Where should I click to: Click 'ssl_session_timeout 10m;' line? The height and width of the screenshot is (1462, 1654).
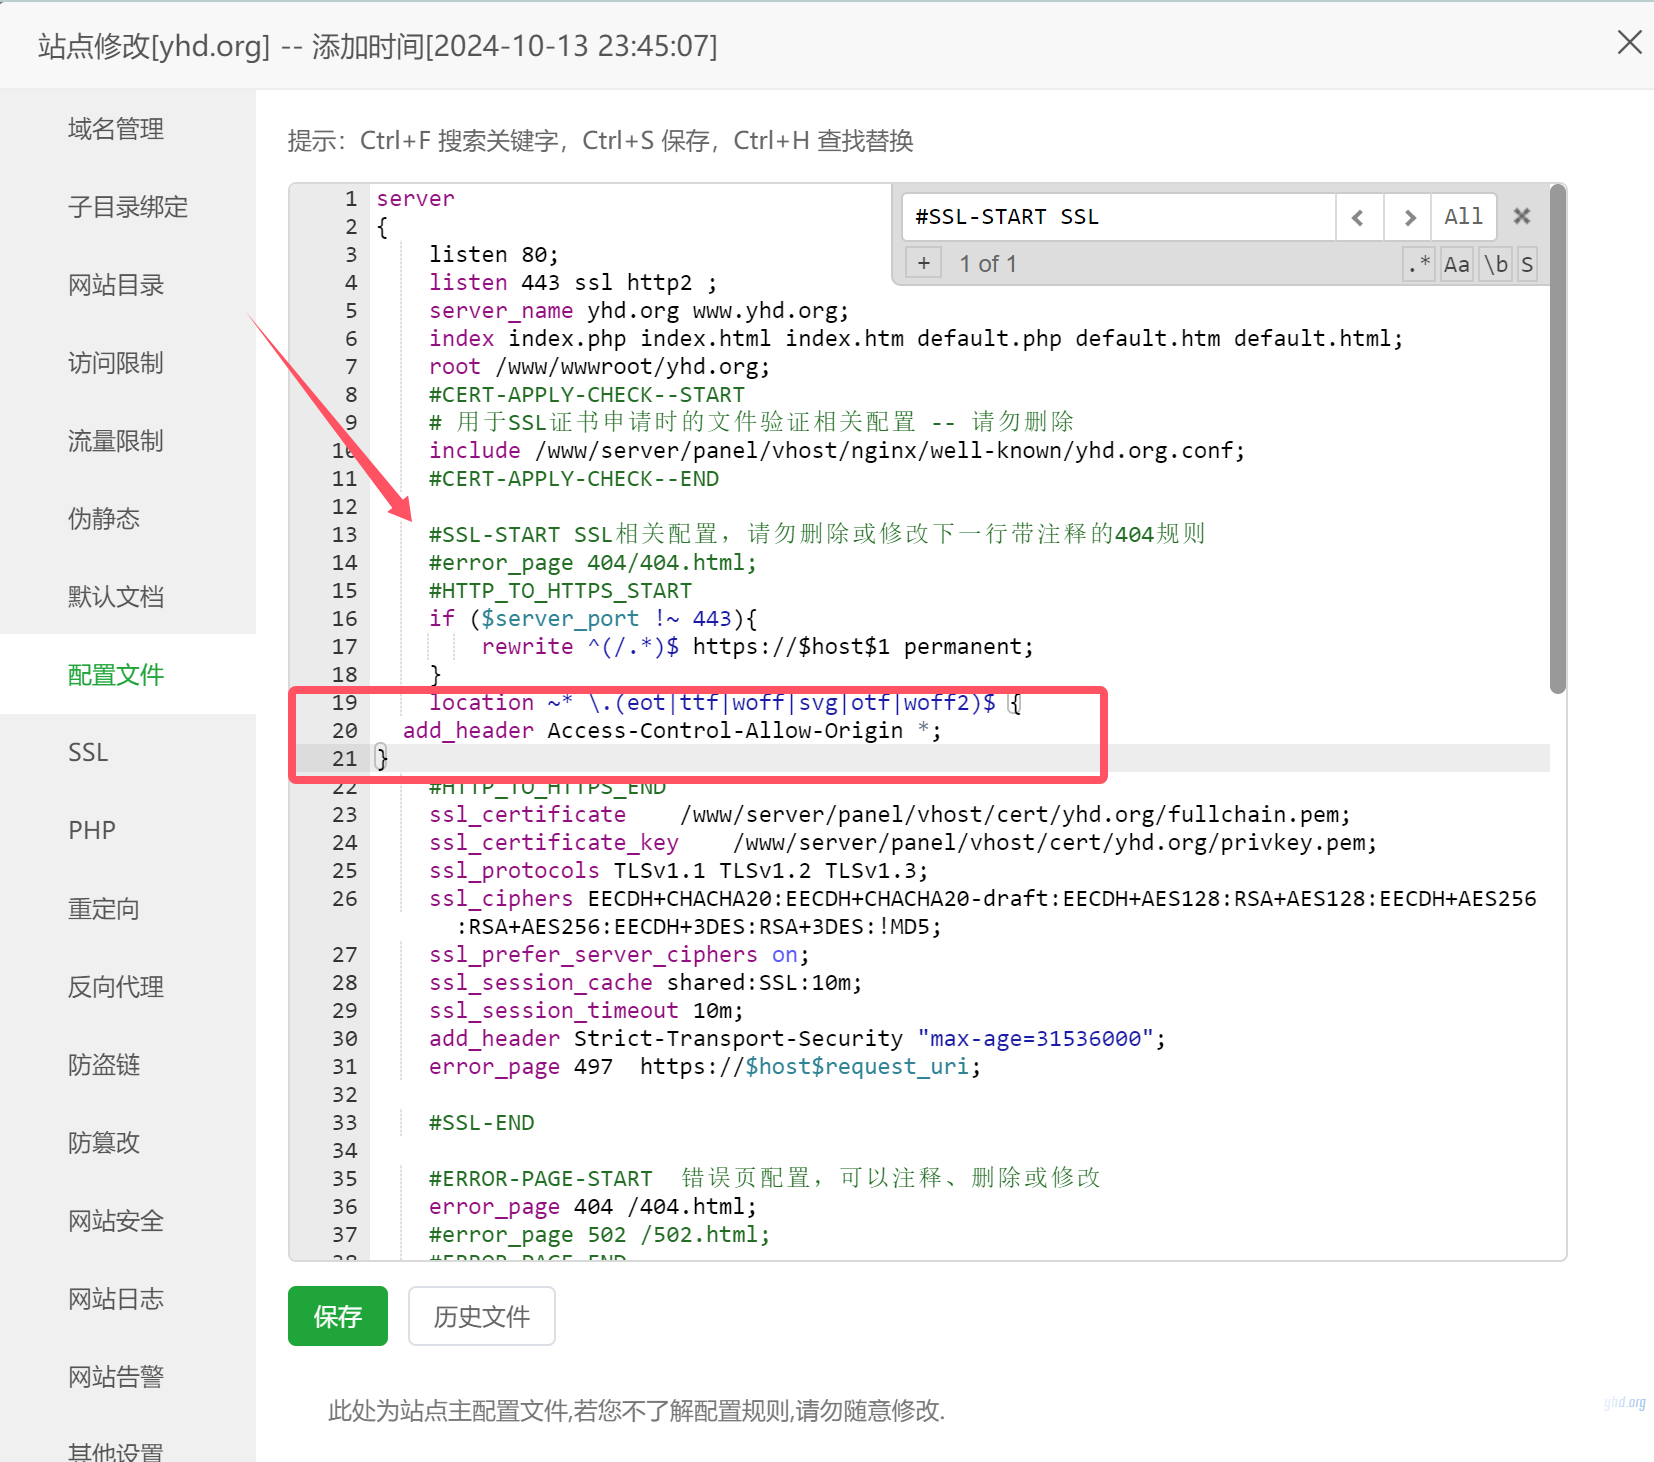tap(587, 1011)
